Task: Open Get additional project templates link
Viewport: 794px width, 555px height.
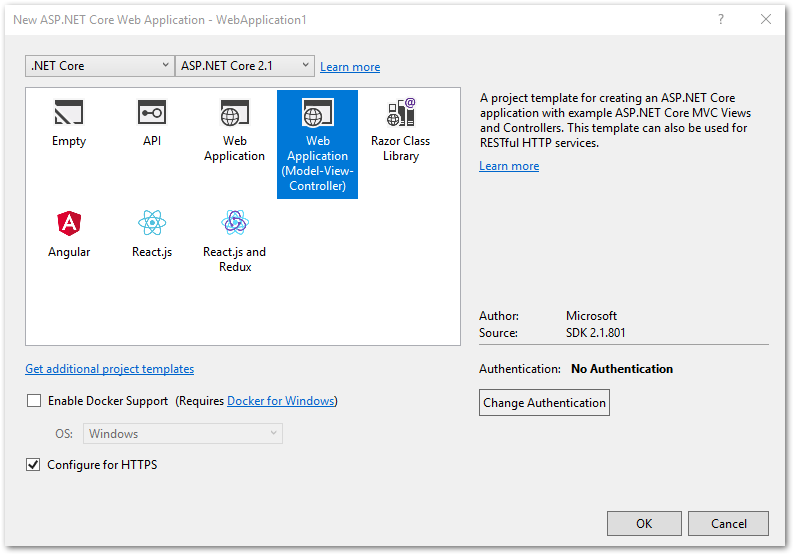Action: 110,369
